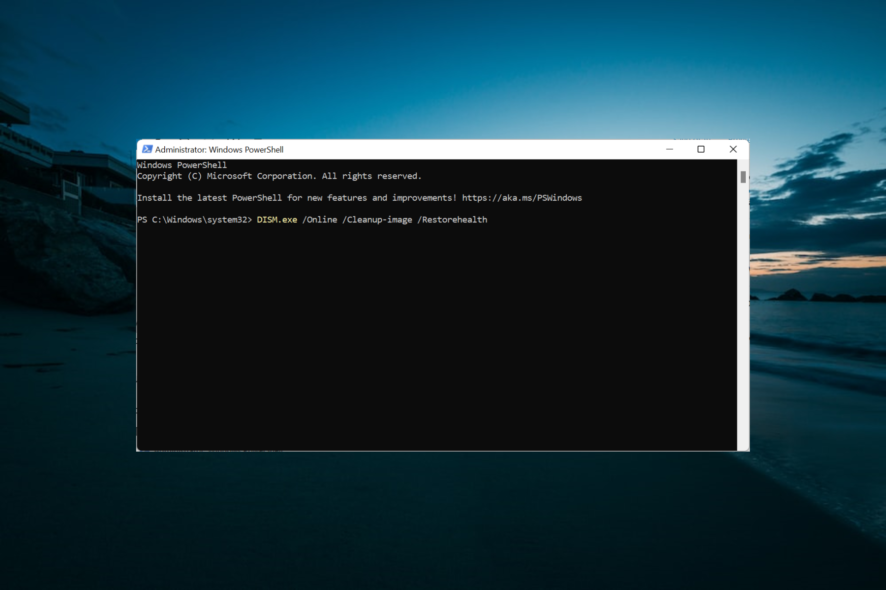Click the desktop sky above the PowerShell window
The width and height of the screenshot is (886, 590).
click(440, 70)
